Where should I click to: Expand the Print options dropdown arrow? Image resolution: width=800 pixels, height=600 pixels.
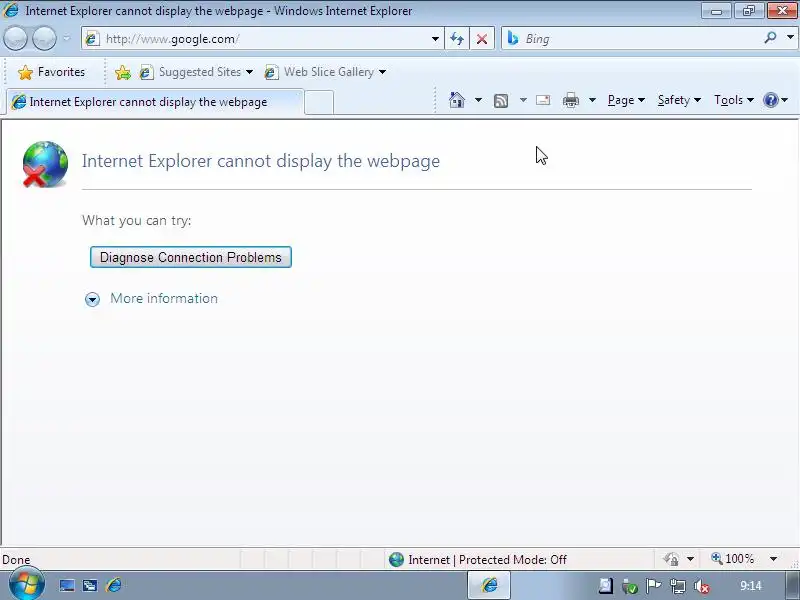[x=592, y=100]
